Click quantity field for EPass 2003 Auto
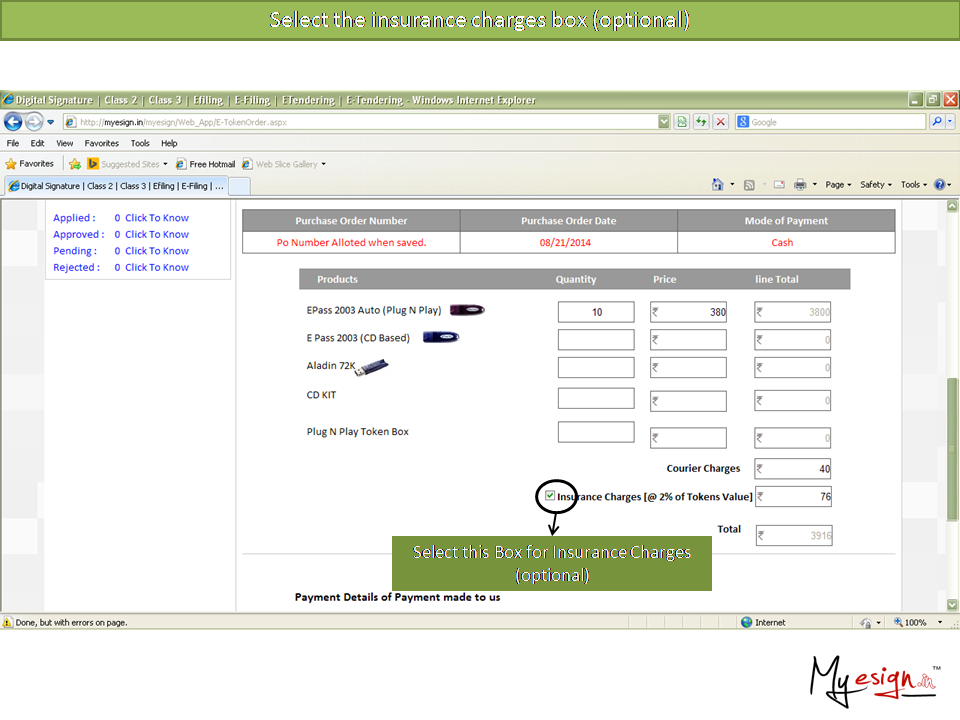 [x=596, y=312]
